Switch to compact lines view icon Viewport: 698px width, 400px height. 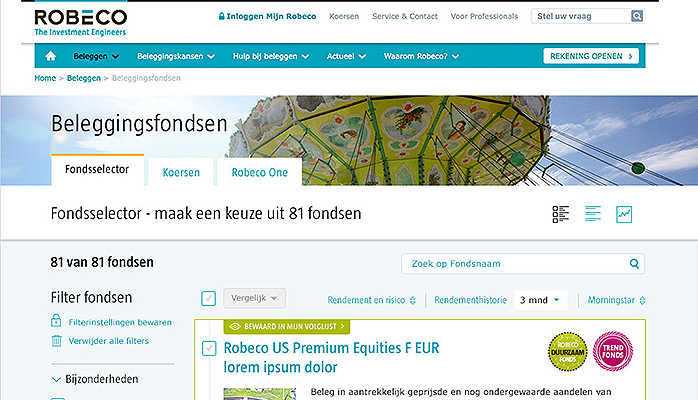click(592, 214)
